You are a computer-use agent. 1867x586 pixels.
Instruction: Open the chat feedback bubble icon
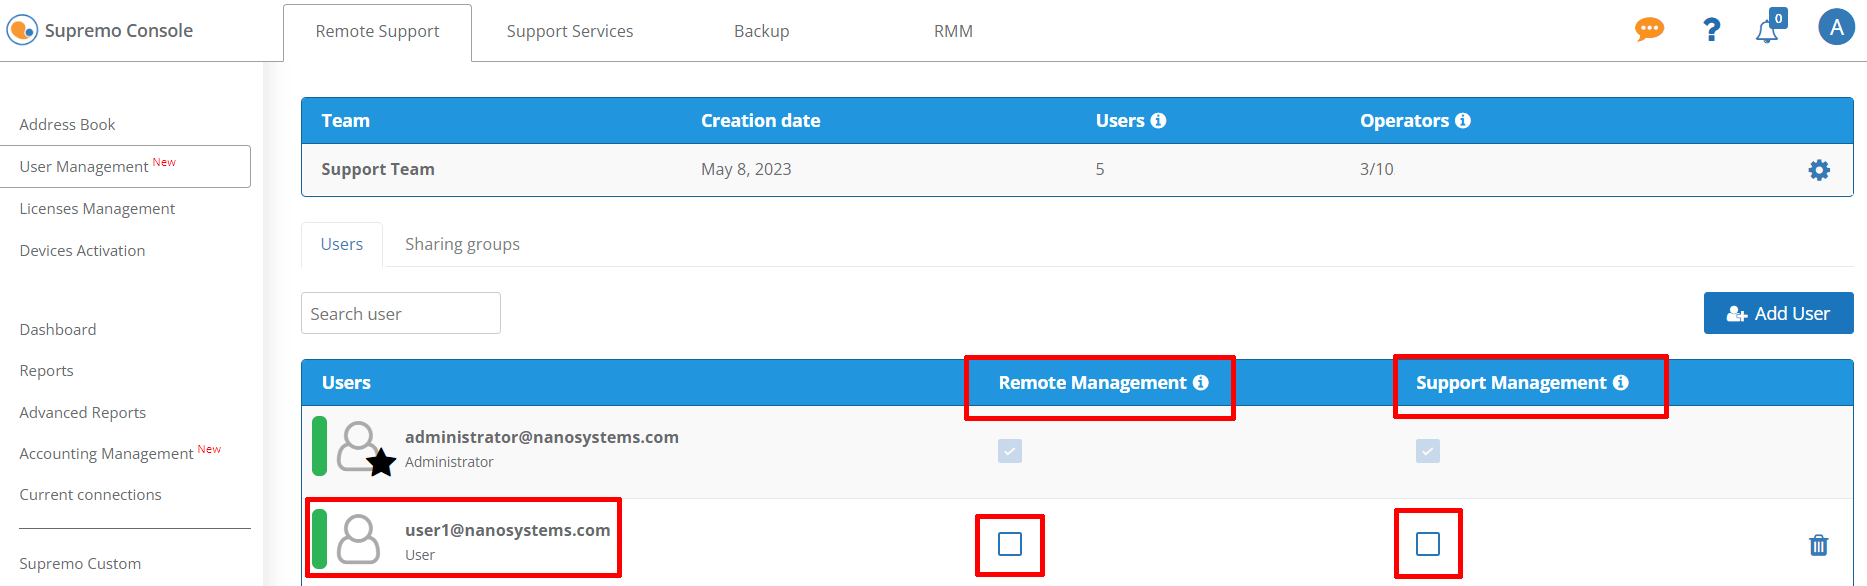click(x=1649, y=29)
